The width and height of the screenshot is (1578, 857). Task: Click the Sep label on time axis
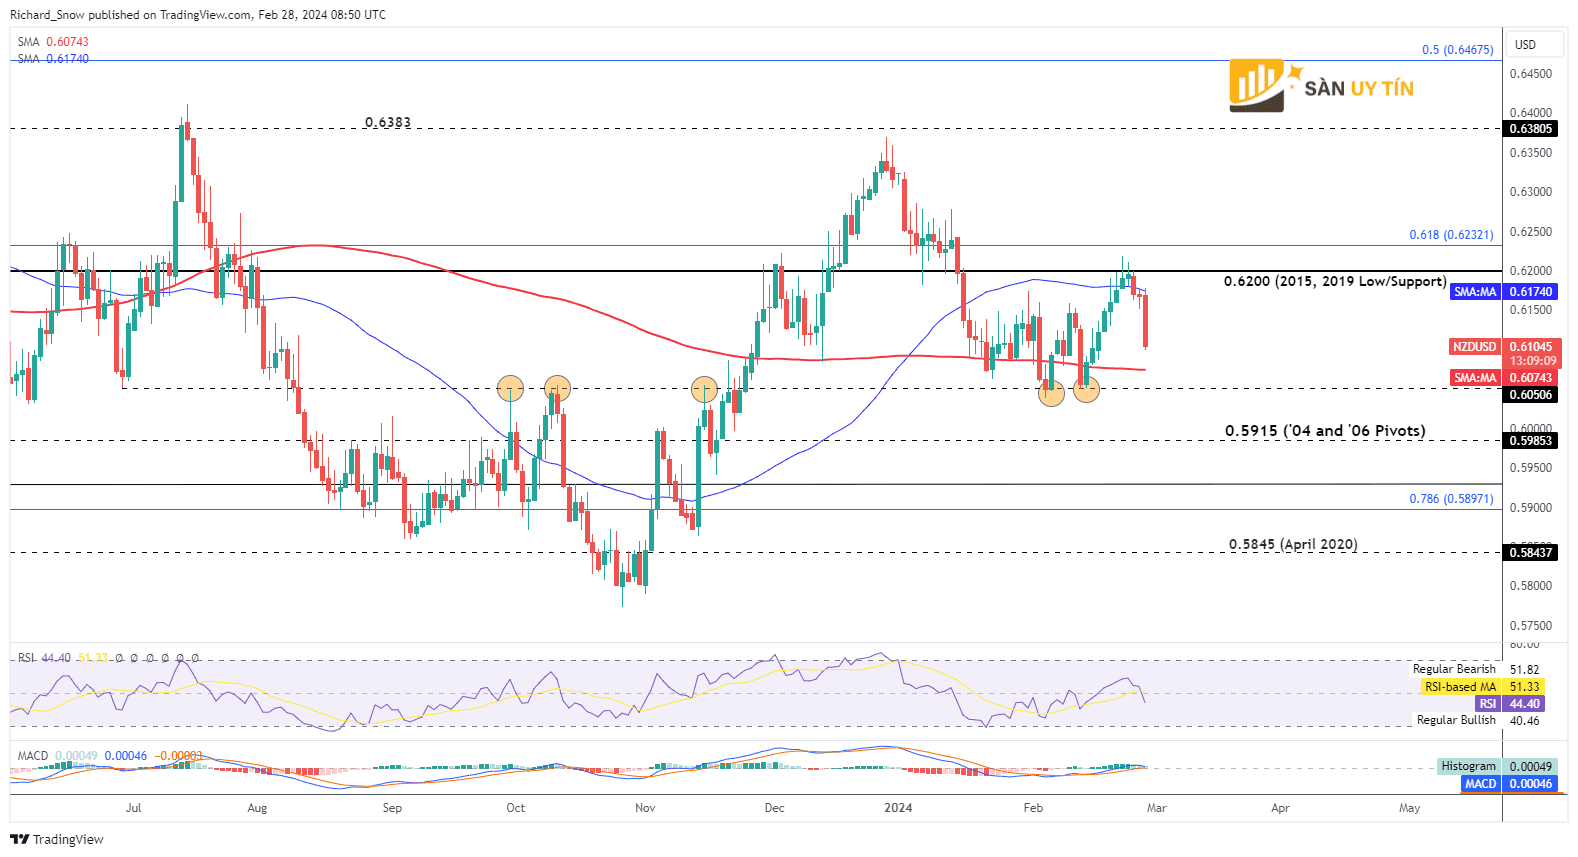click(392, 808)
